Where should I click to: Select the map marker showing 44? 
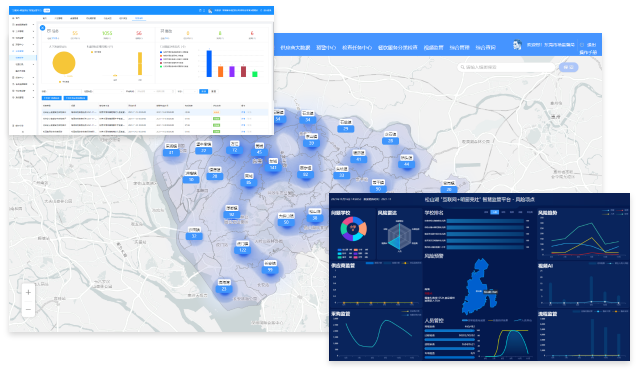click(406, 164)
